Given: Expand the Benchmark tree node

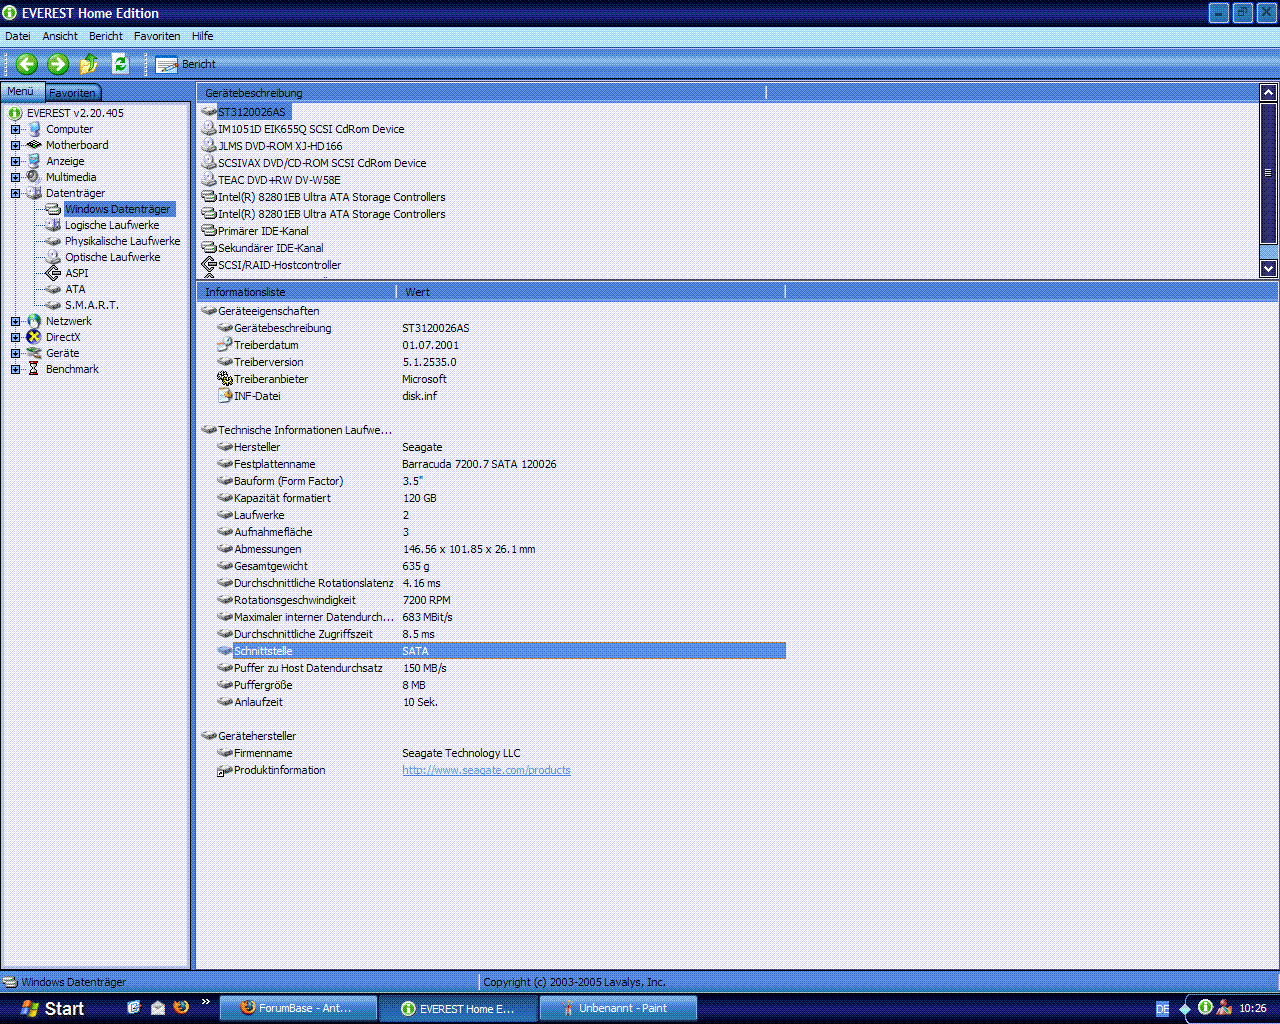Looking at the screenshot, I should coord(15,369).
